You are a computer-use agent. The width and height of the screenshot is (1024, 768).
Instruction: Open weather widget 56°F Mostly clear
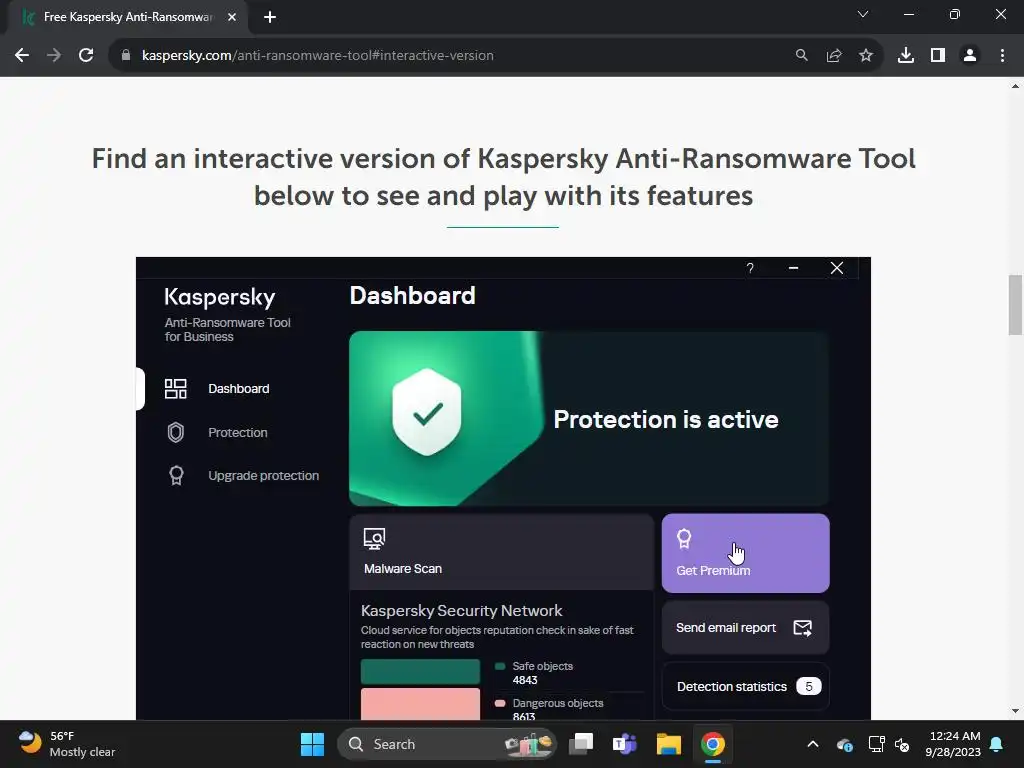point(67,744)
